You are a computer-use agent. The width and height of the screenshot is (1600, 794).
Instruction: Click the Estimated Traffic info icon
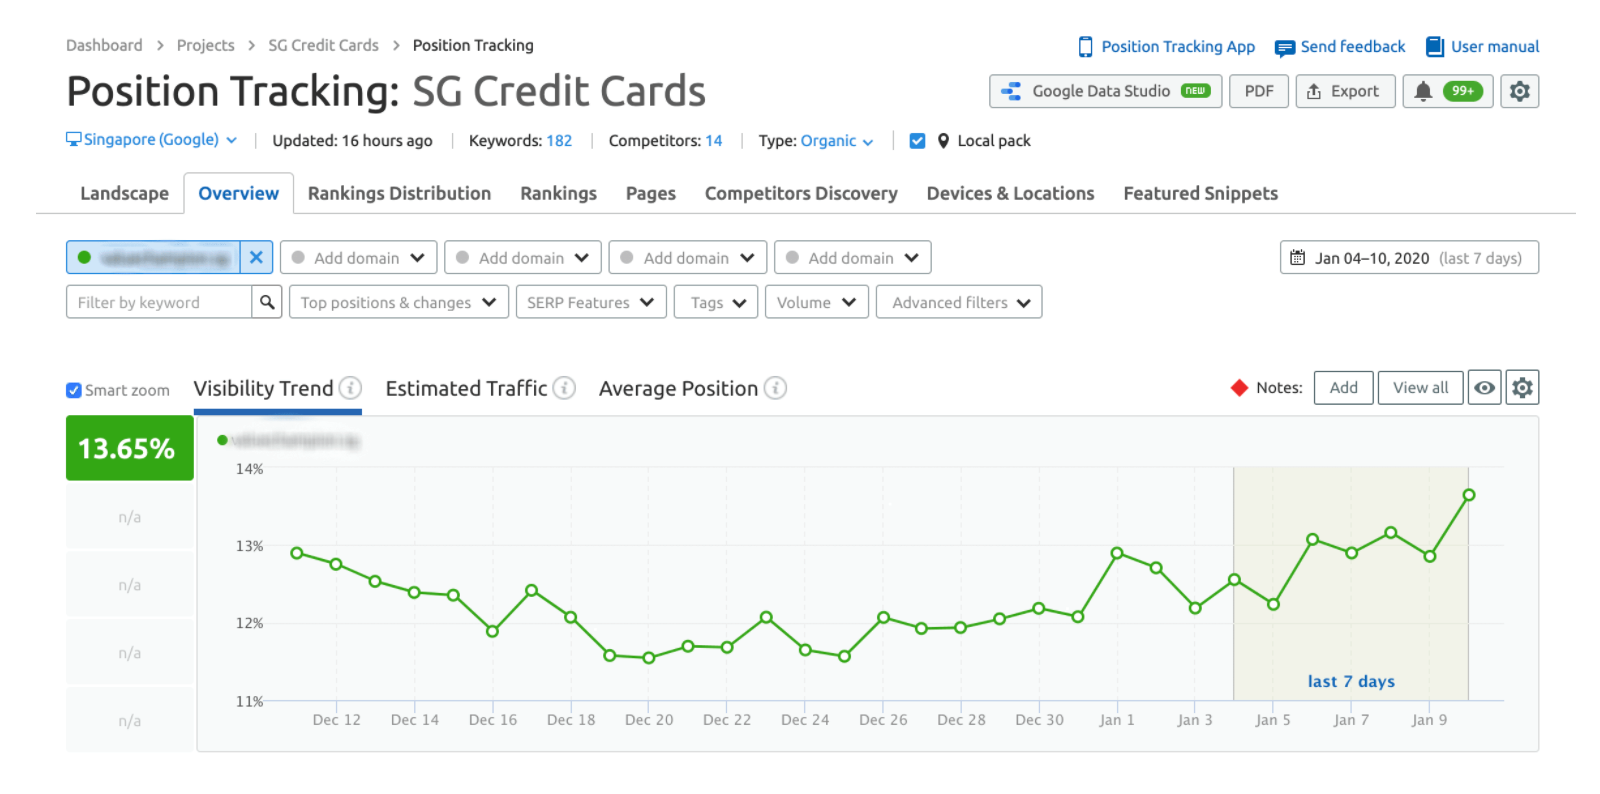point(564,388)
